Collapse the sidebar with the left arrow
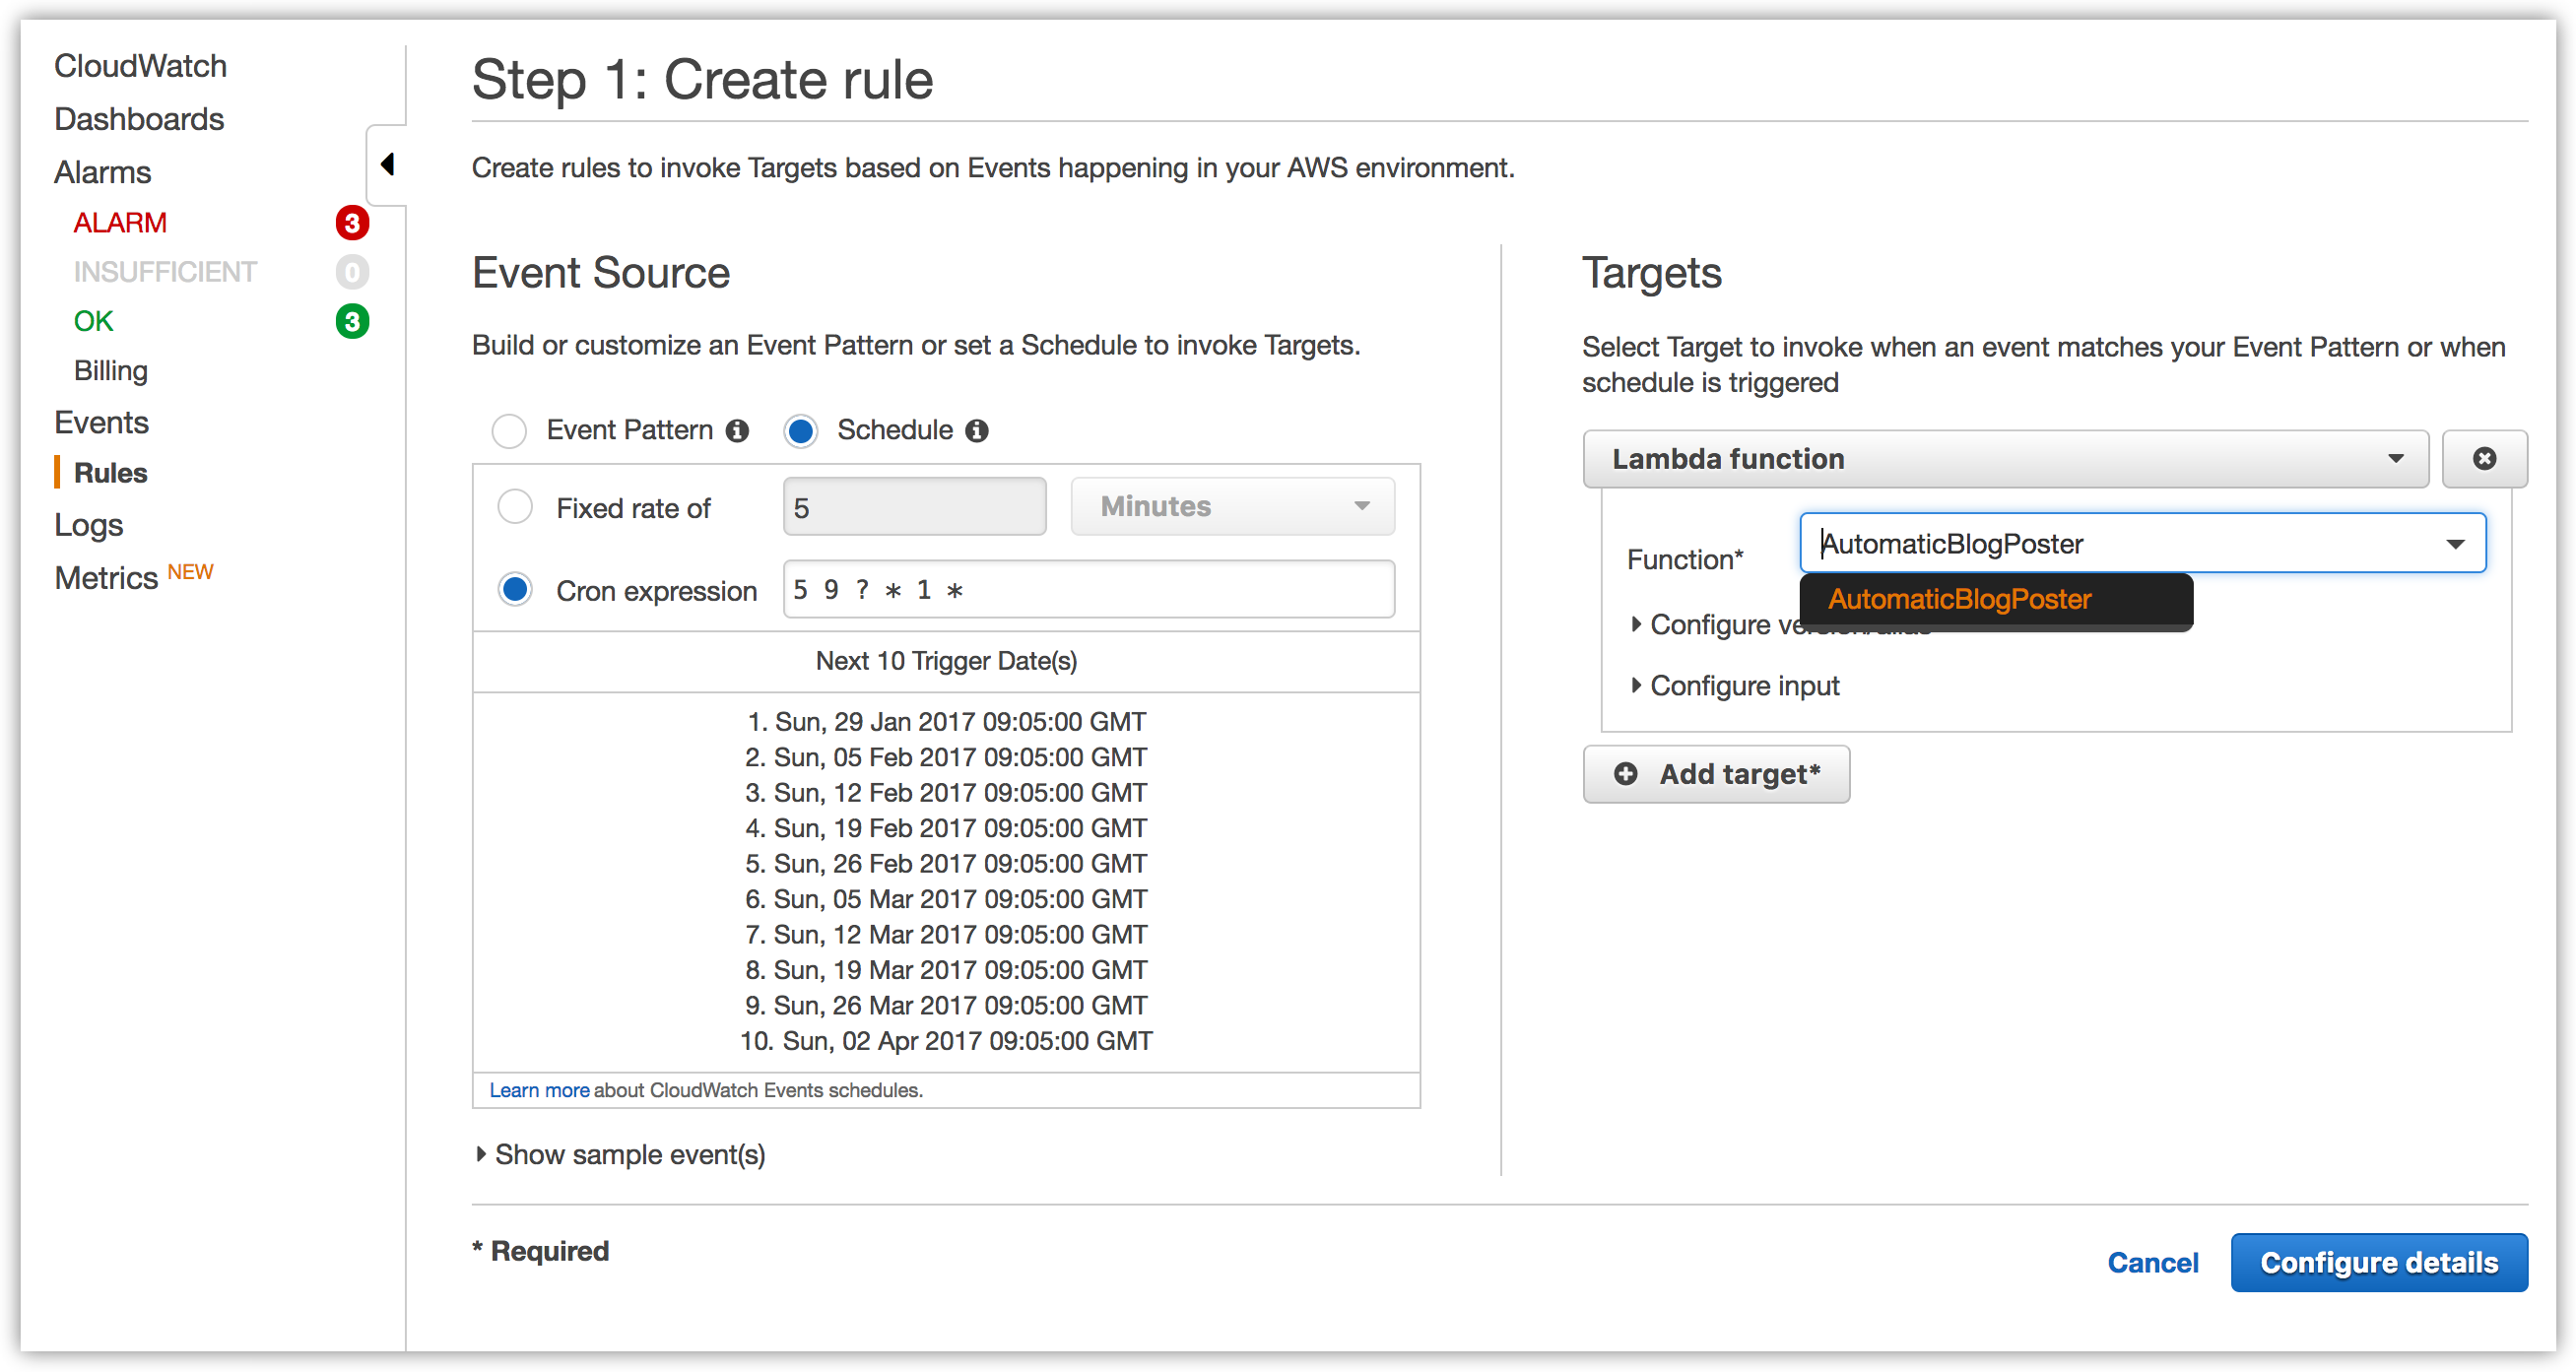 388,164
